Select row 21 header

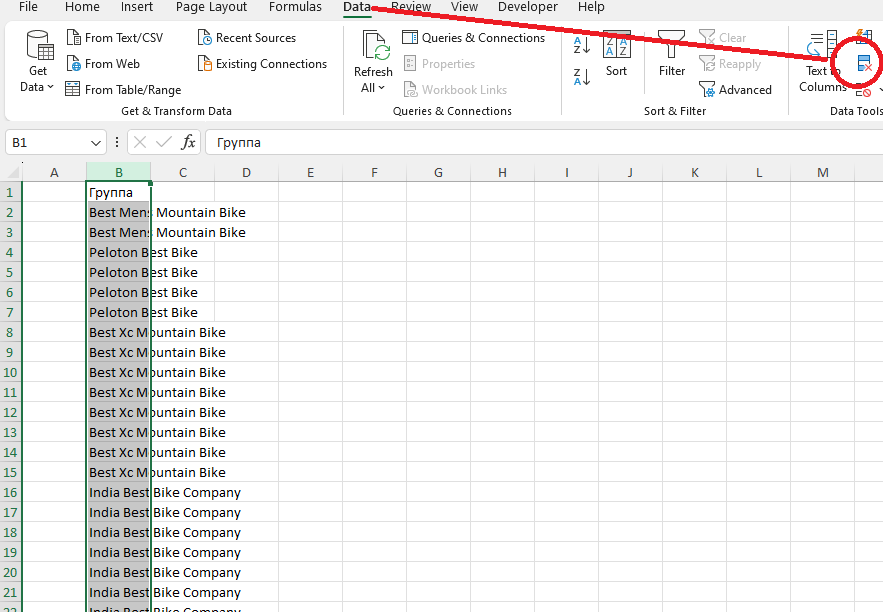coord(10,592)
